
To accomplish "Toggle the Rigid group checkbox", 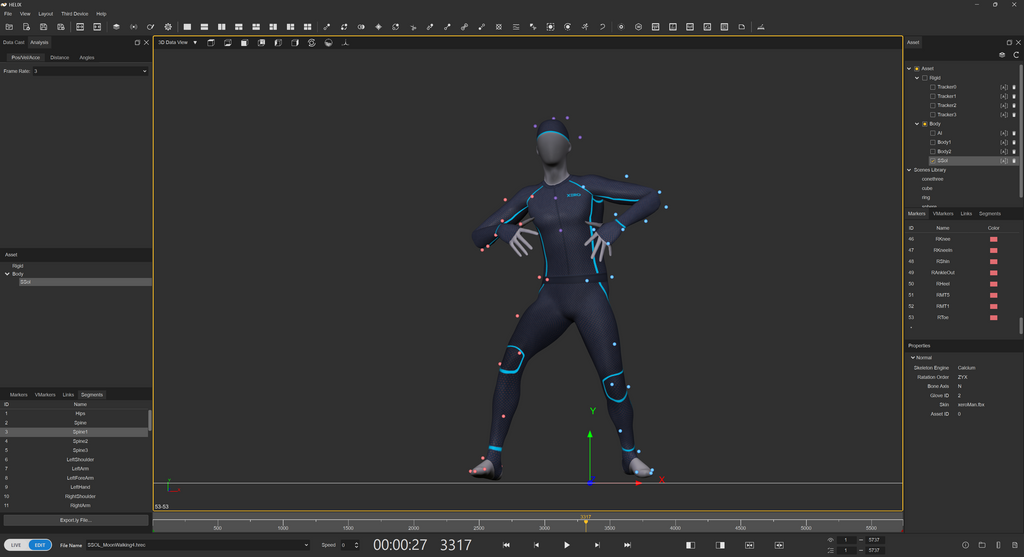I will (x=925, y=78).
